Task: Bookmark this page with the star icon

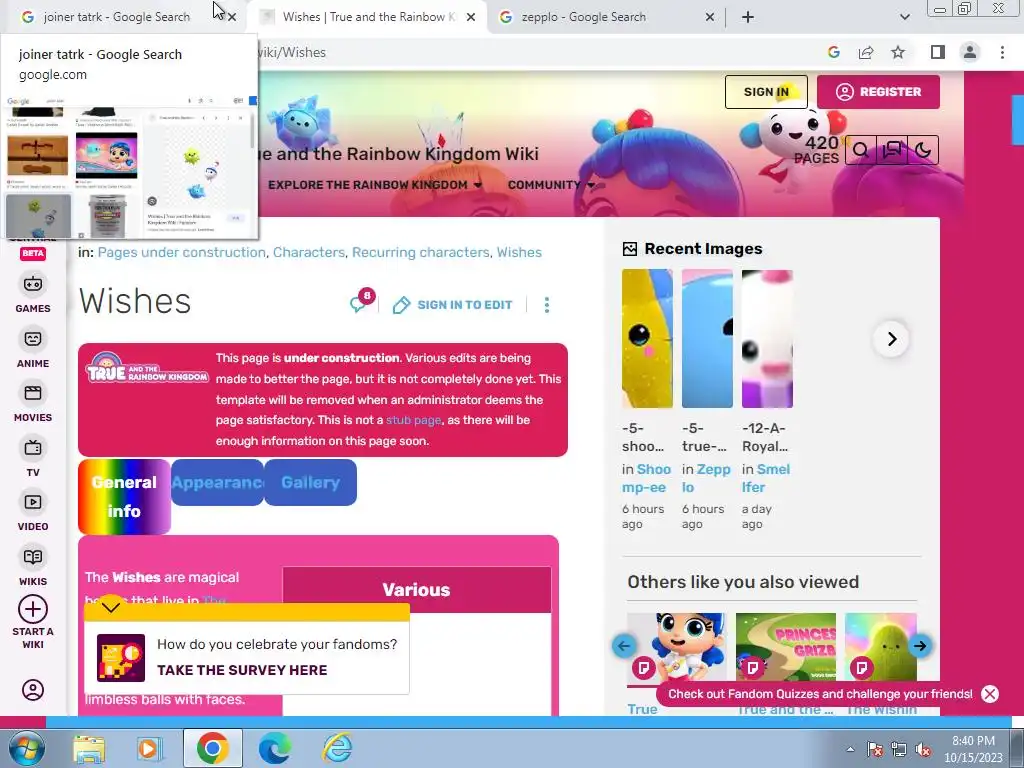Action: [x=898, y=52]
